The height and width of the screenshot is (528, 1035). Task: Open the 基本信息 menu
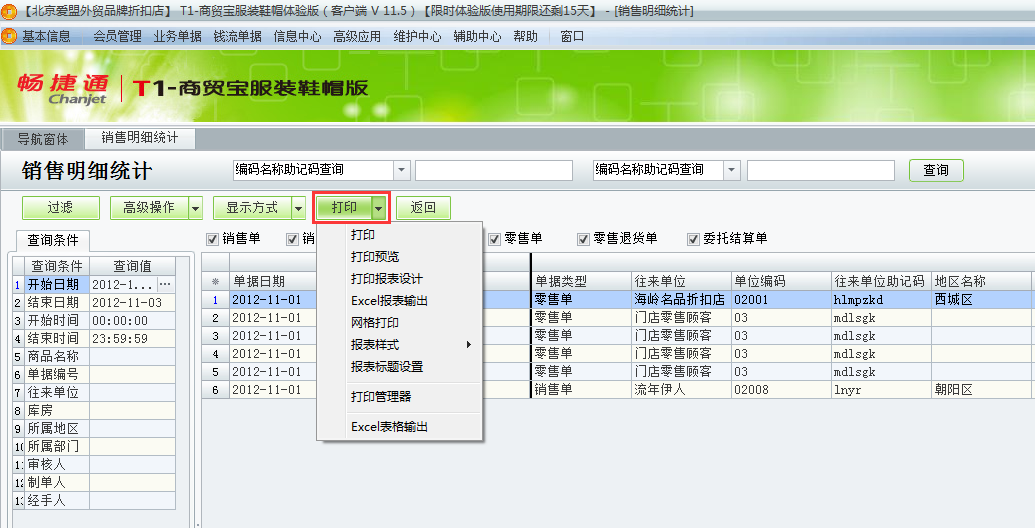46,36
